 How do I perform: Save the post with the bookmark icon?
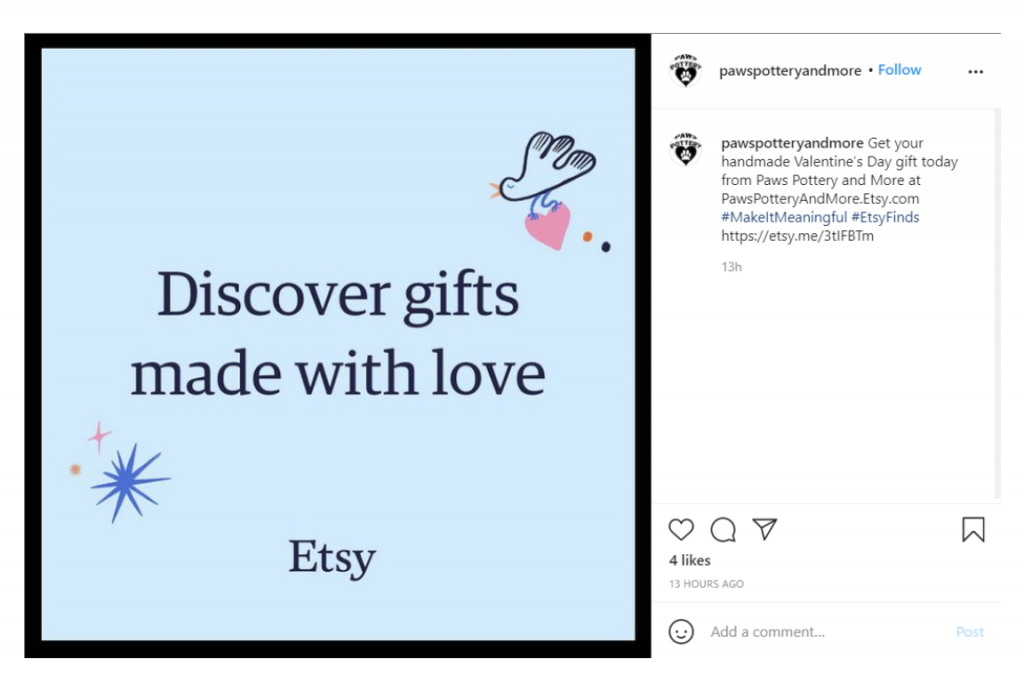(973, 530)
